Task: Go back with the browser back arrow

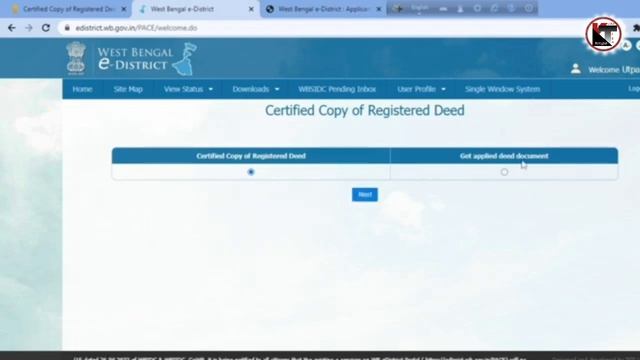Action: pos(11,28)
